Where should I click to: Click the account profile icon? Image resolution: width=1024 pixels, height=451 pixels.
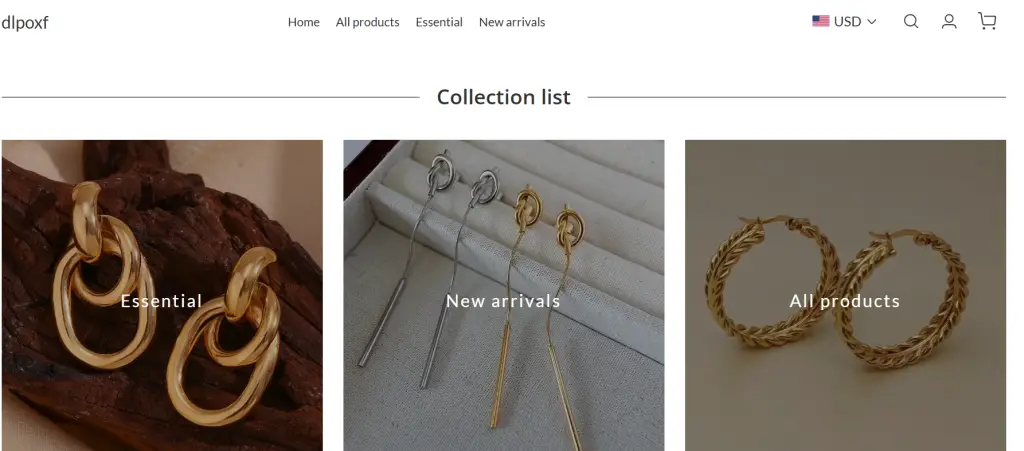tap(949, 21)
